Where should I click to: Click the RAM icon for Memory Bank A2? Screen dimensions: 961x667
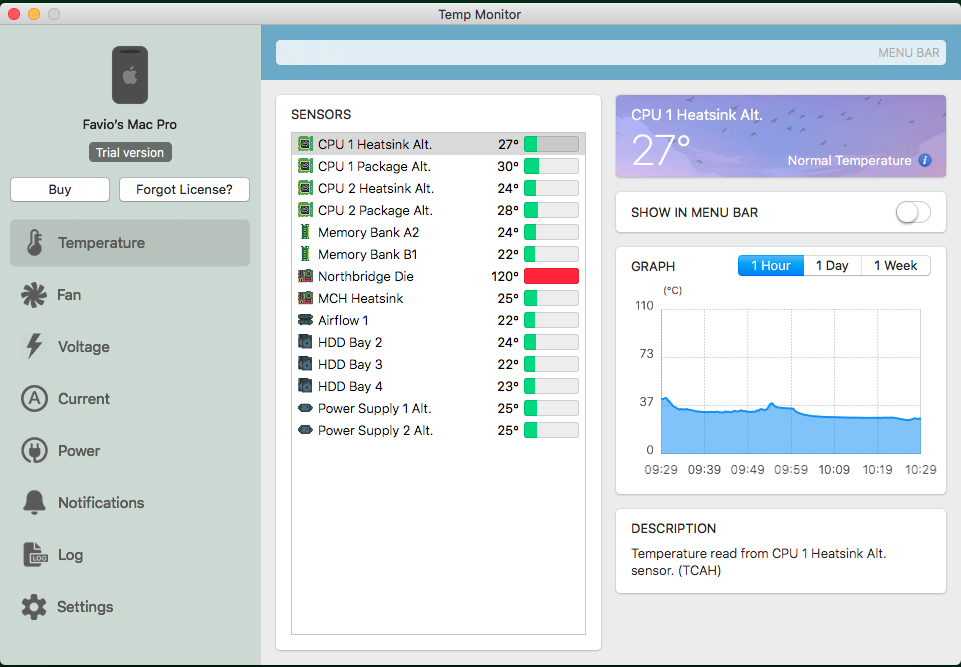tap(305, 232)
